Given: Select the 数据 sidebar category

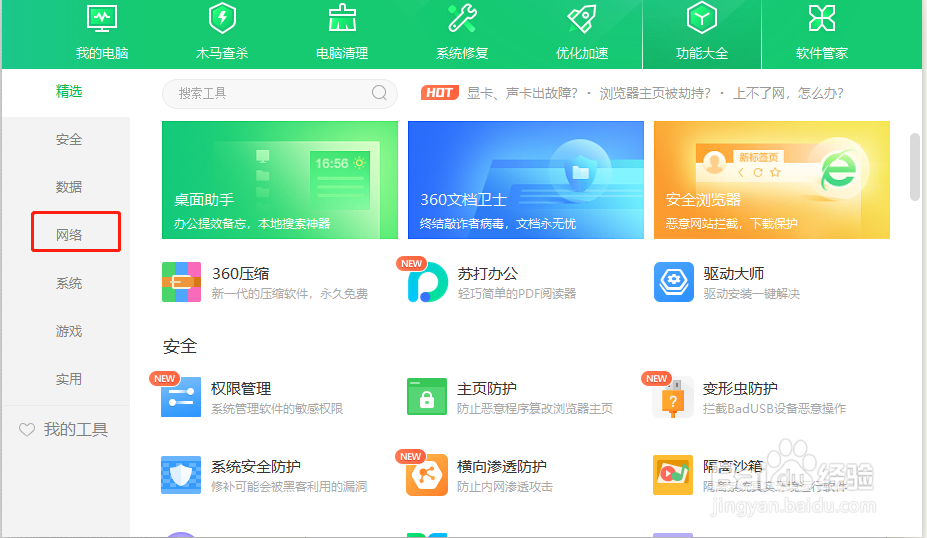Looking at the screenshot, I should pyautogui.click(x=69, y=187).
